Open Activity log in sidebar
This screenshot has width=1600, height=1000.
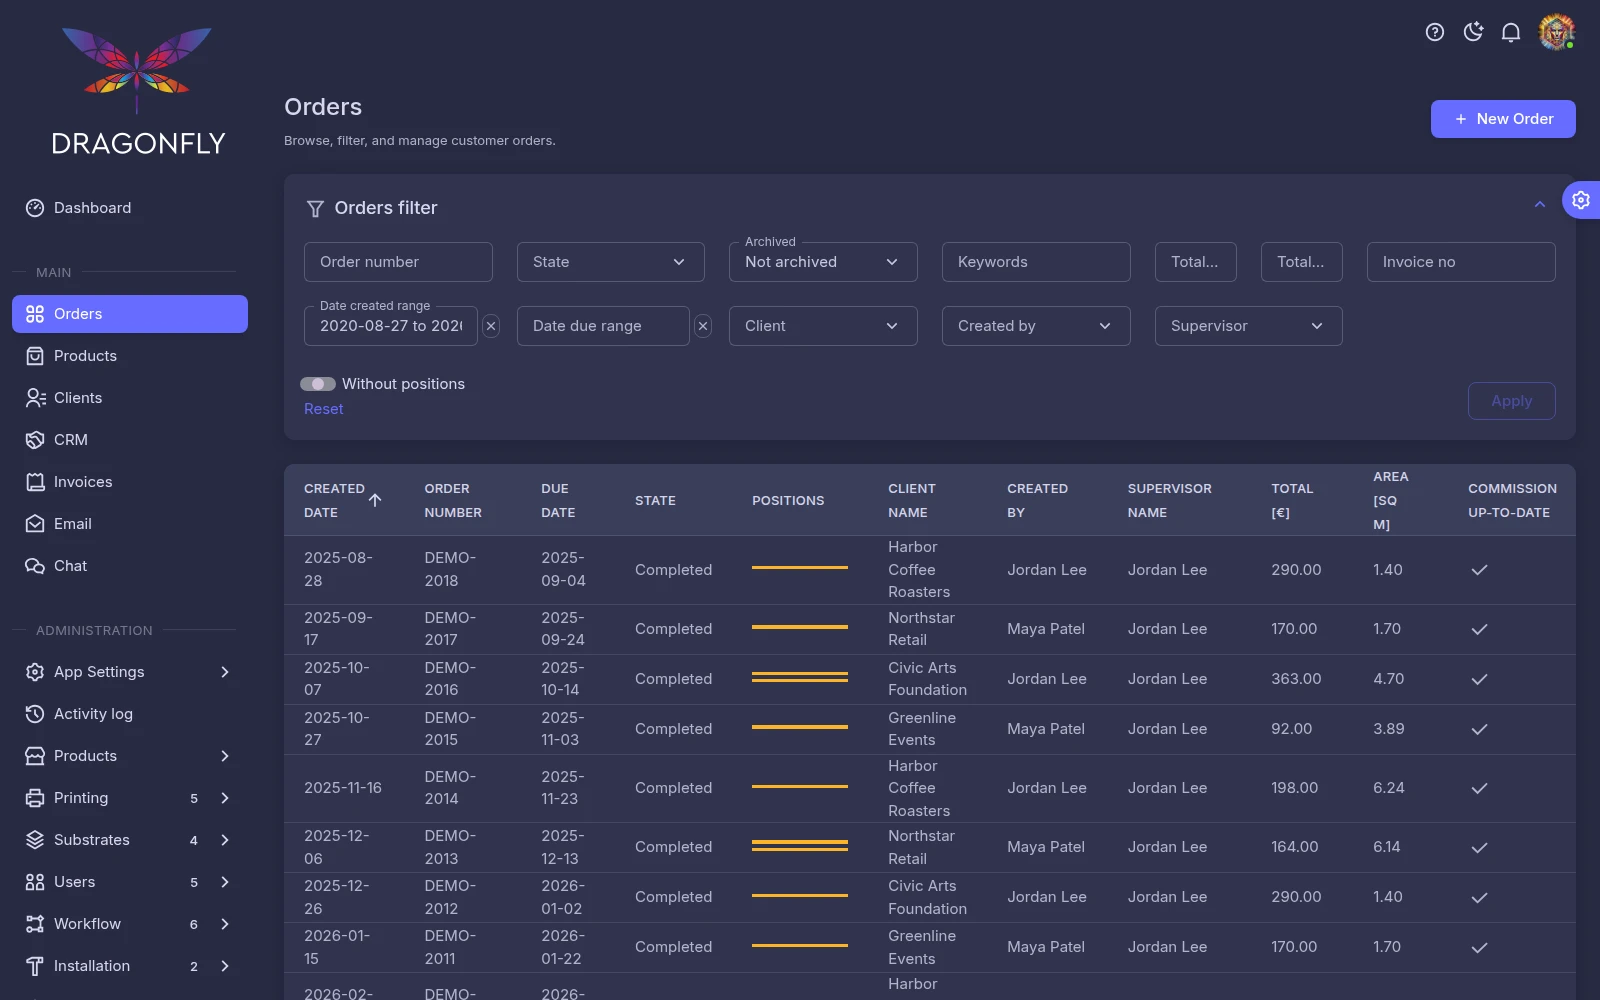(130, 714)
